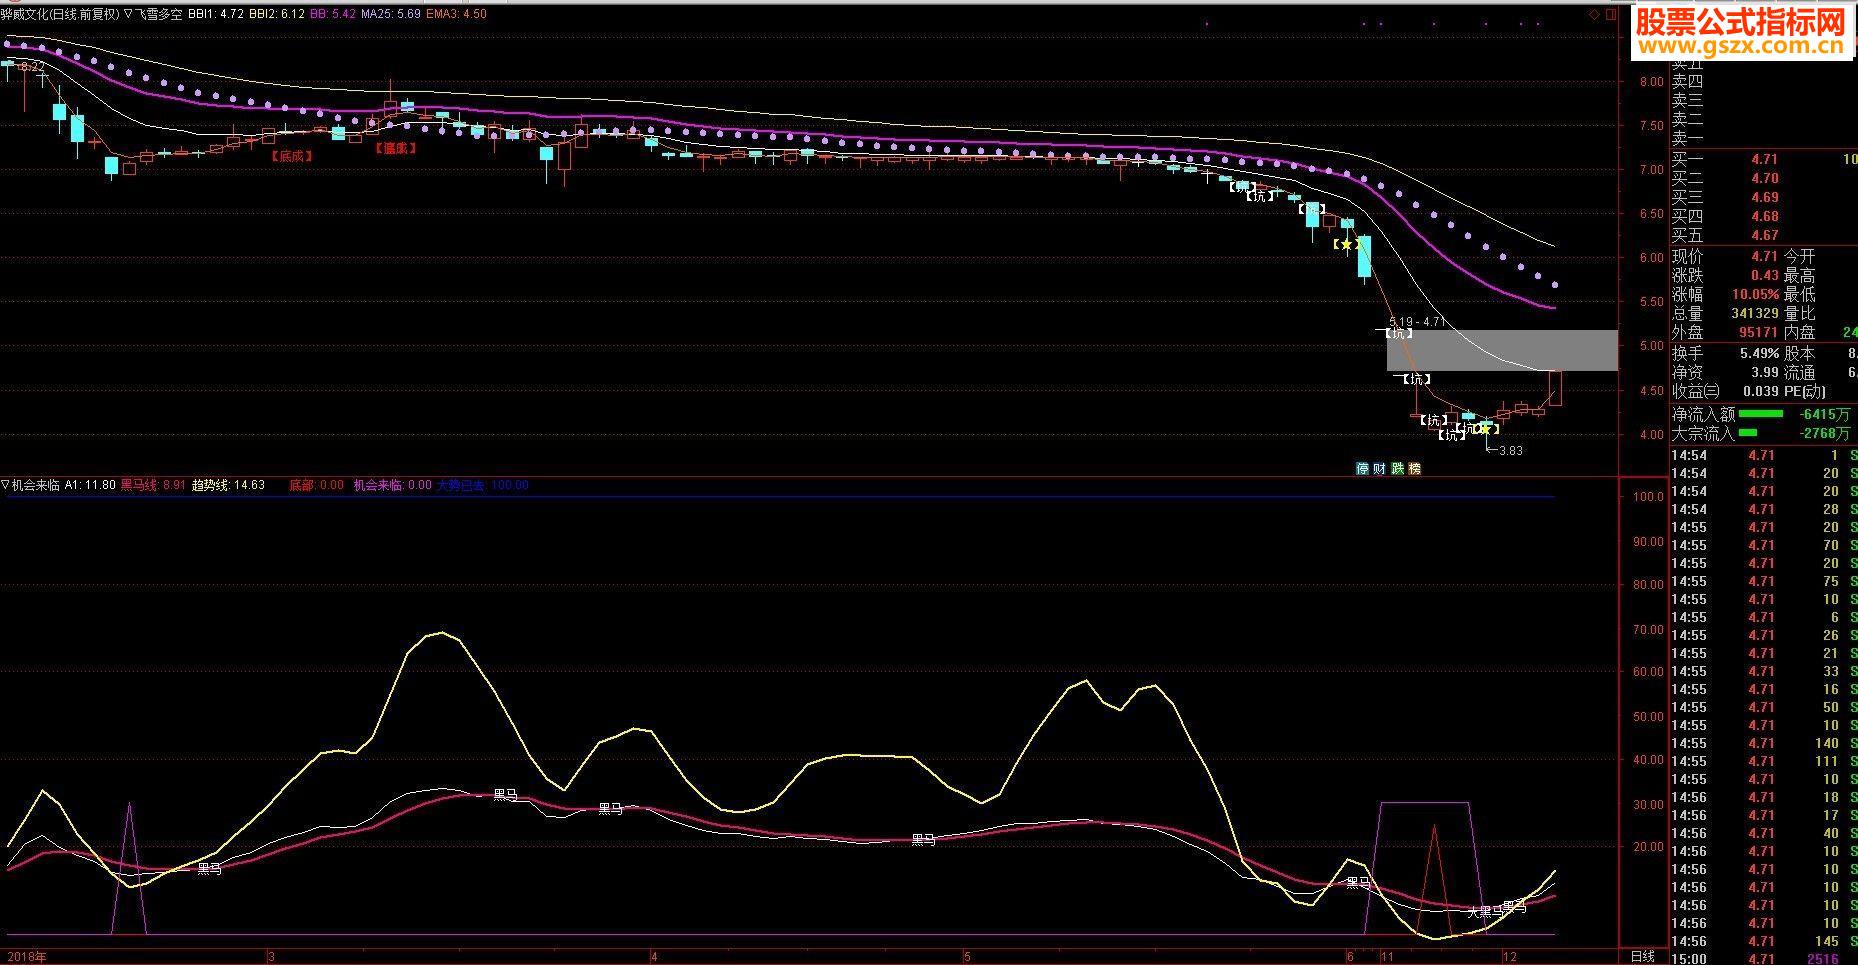The height and width of the screenshot is (965, 1858).
Task: Click the 外盘 value 95171
Action: (x=1757, y=332)
